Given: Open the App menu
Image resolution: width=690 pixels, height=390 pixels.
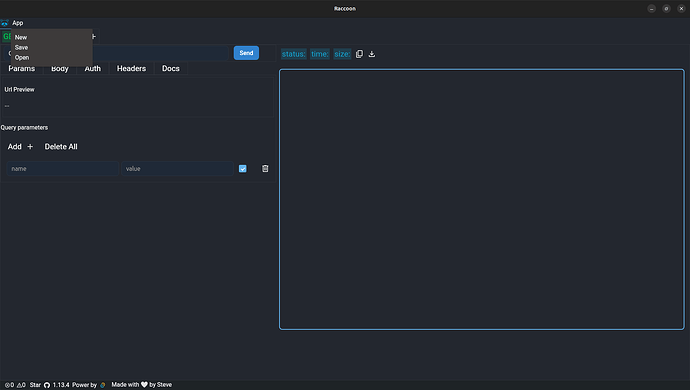Looking at the screenshot, I should coord(18,23).
